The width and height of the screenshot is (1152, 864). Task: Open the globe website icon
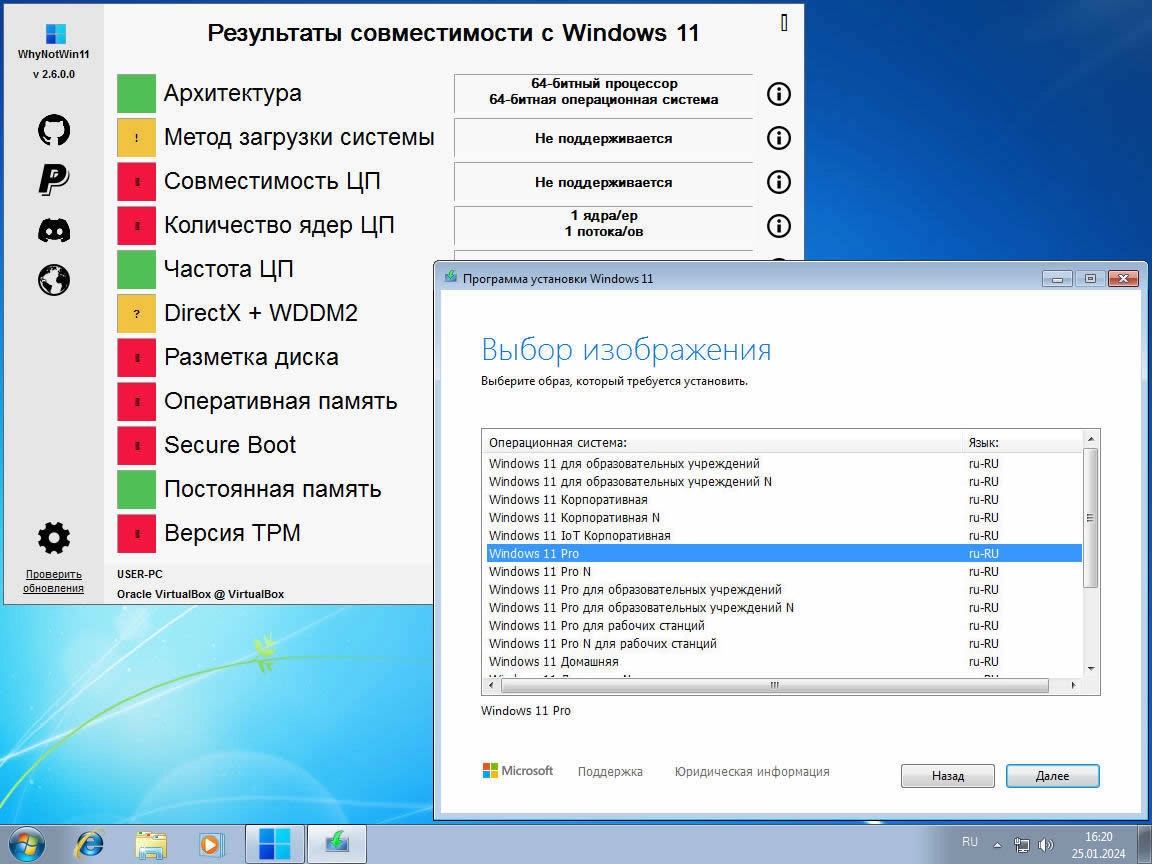pos(54,280)
